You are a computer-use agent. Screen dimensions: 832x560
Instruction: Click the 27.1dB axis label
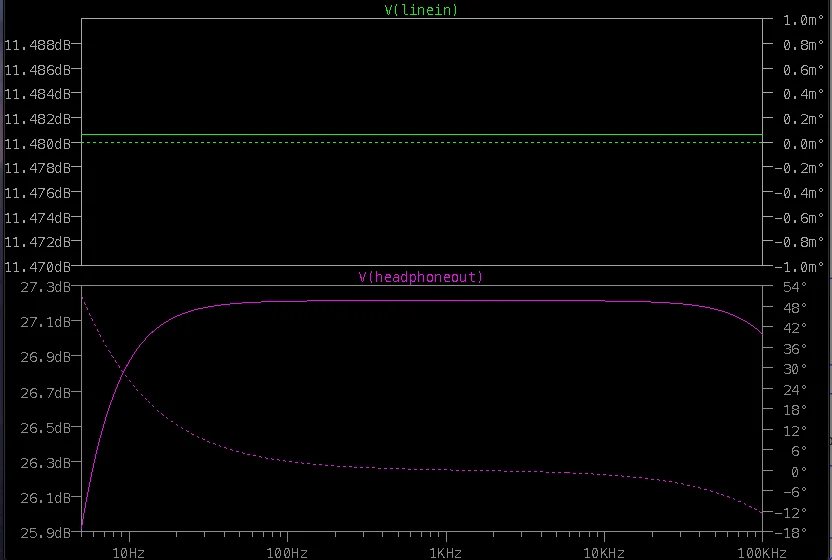(x=46, y=322)
